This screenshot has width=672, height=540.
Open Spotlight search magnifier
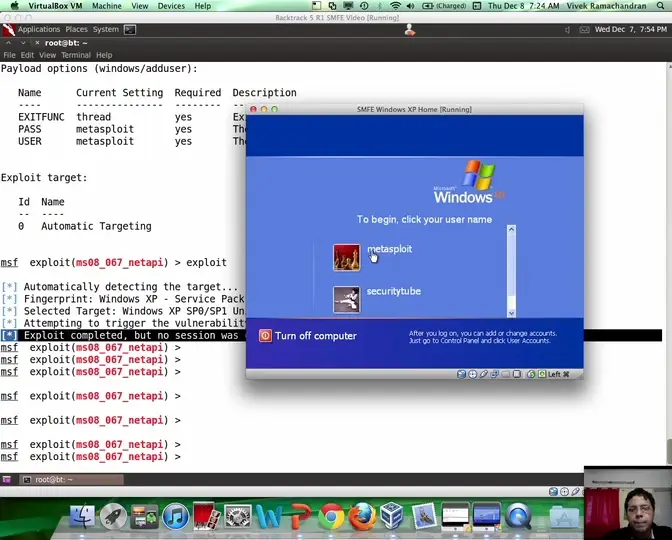(661, 6)
